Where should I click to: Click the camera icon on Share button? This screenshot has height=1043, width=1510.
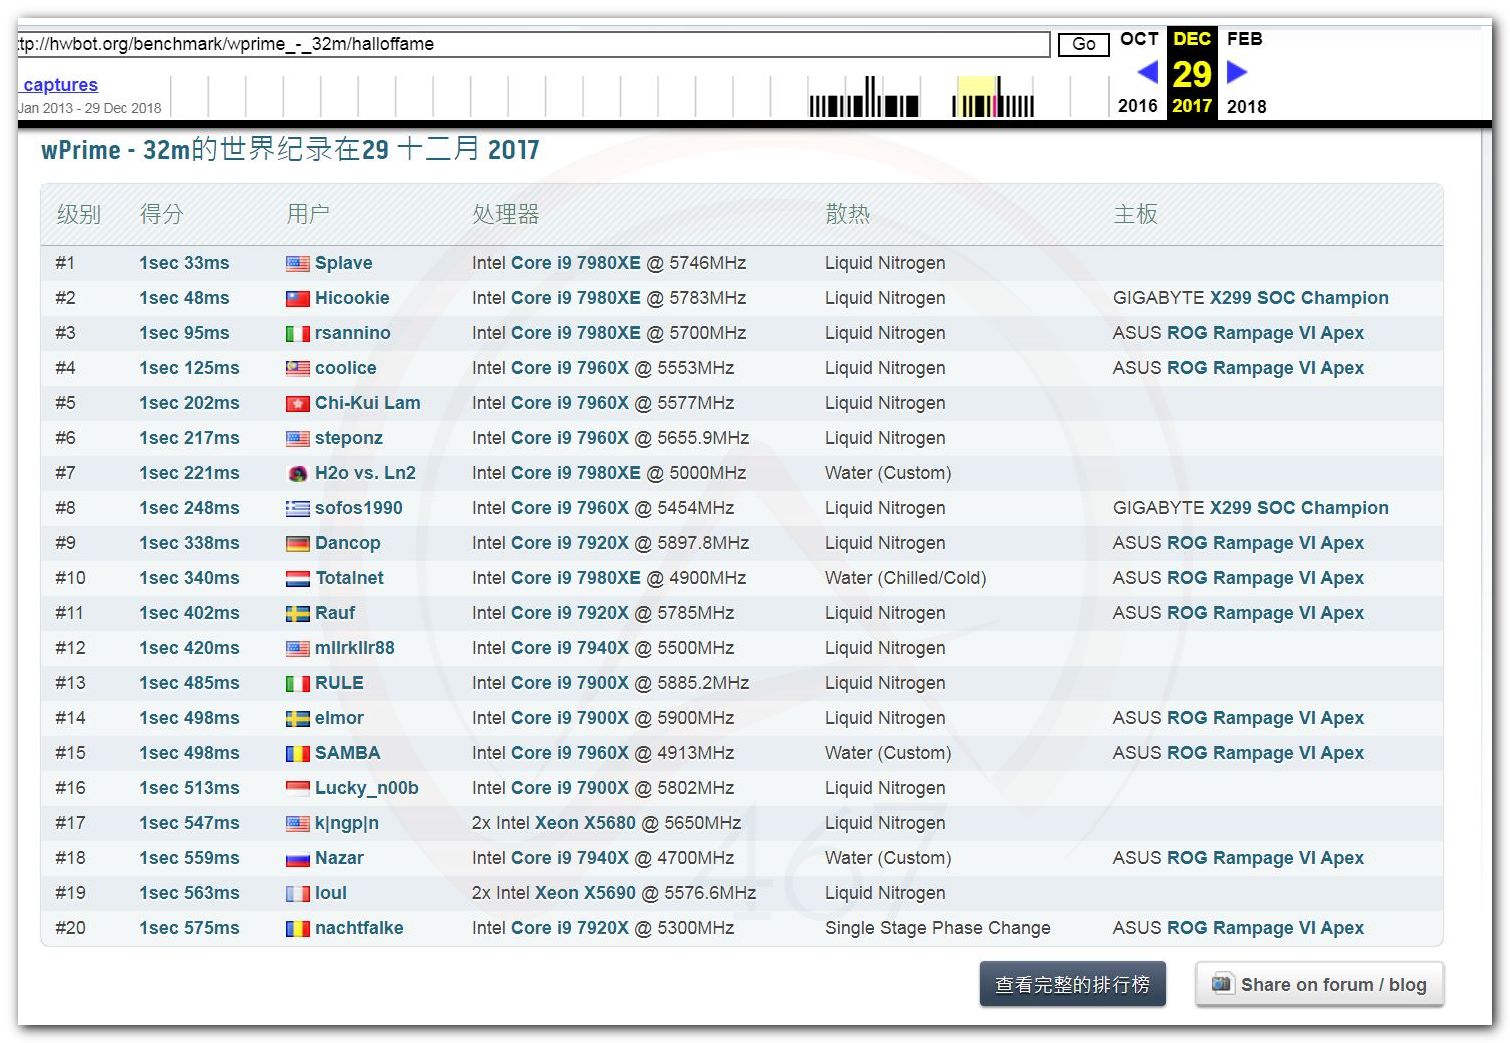pyautogui.click(x=1222, y=983)
